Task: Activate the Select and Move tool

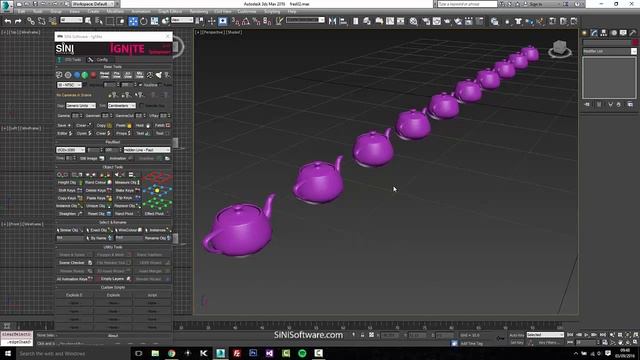Action: [x=133, y=21]
